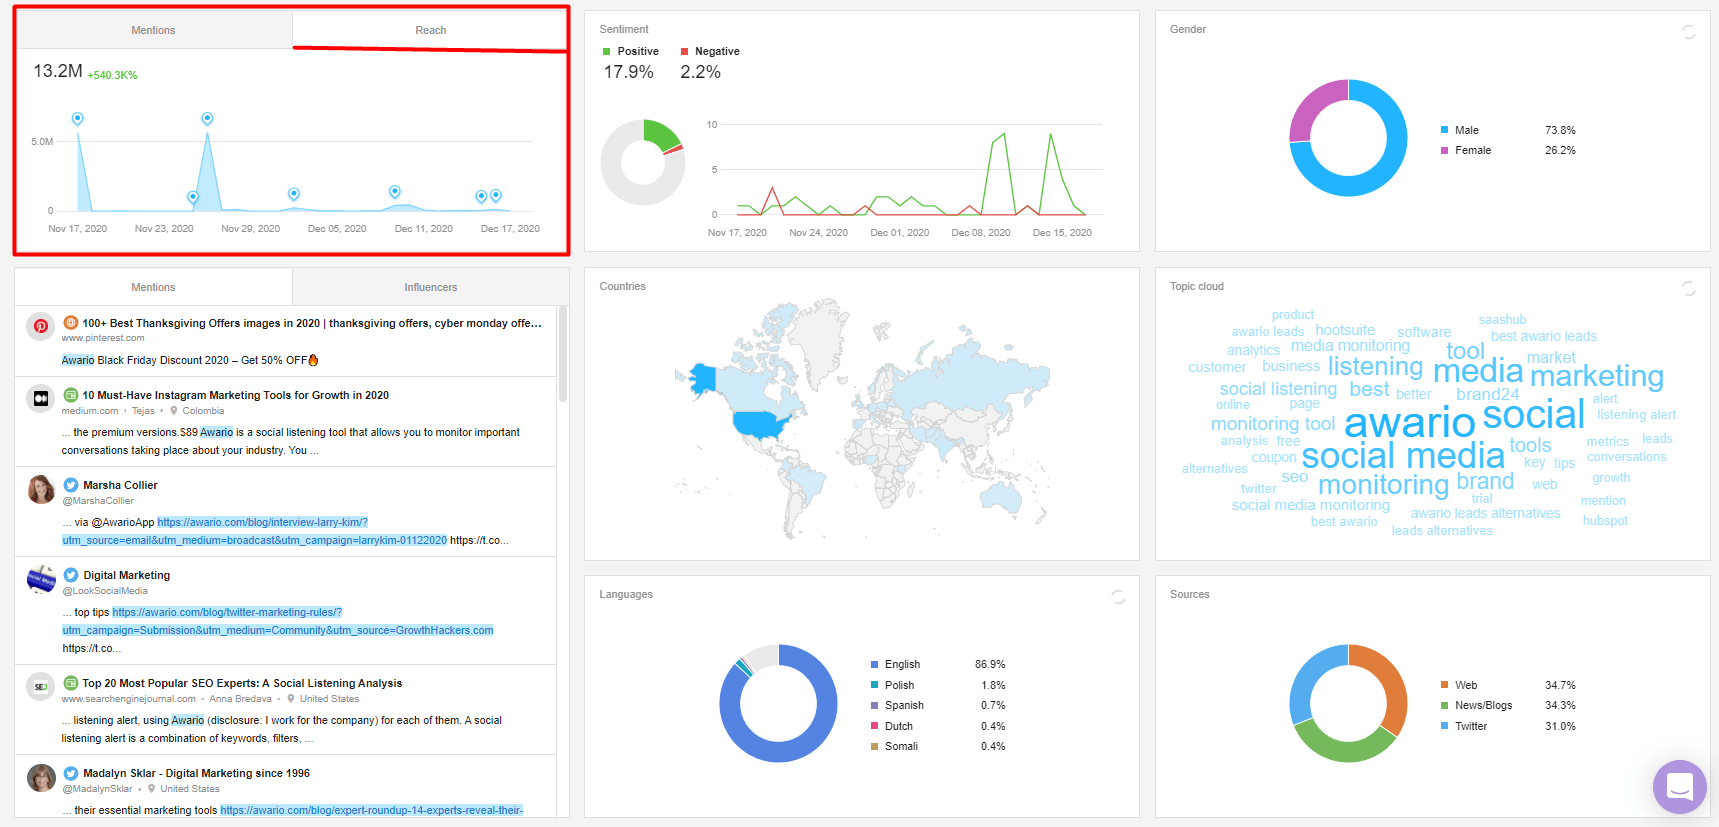Refresh icon on the Topic cloud widget

(x=1689, y=289)
